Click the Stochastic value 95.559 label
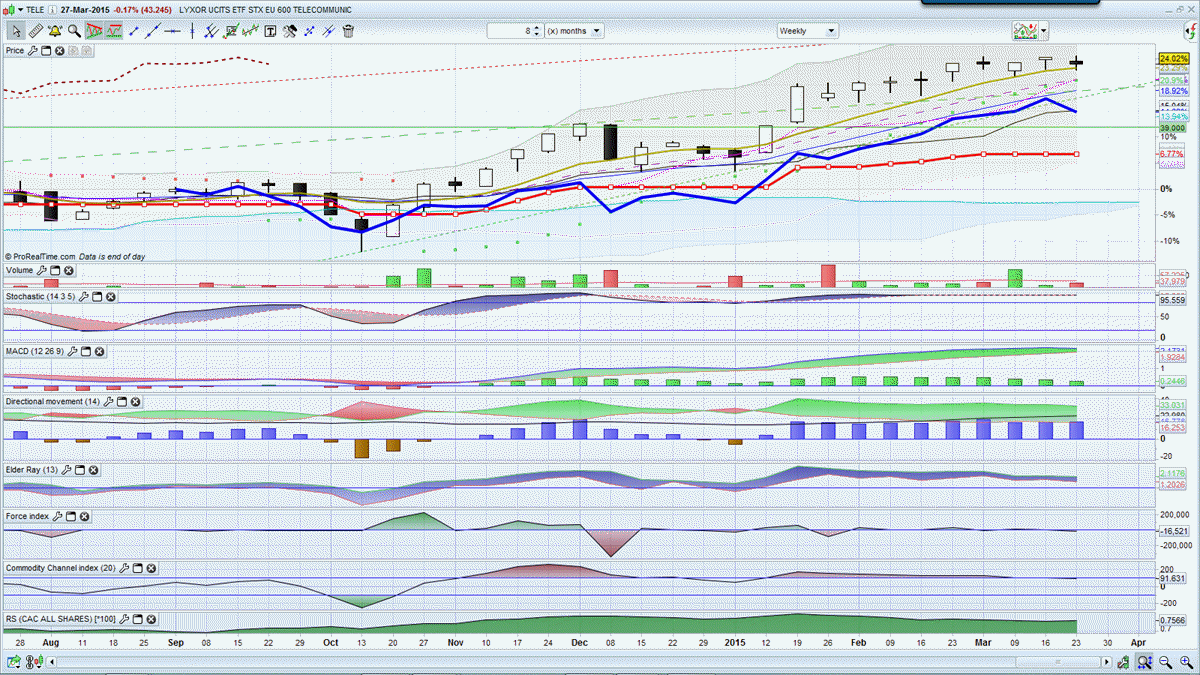 coord(1172,300)
